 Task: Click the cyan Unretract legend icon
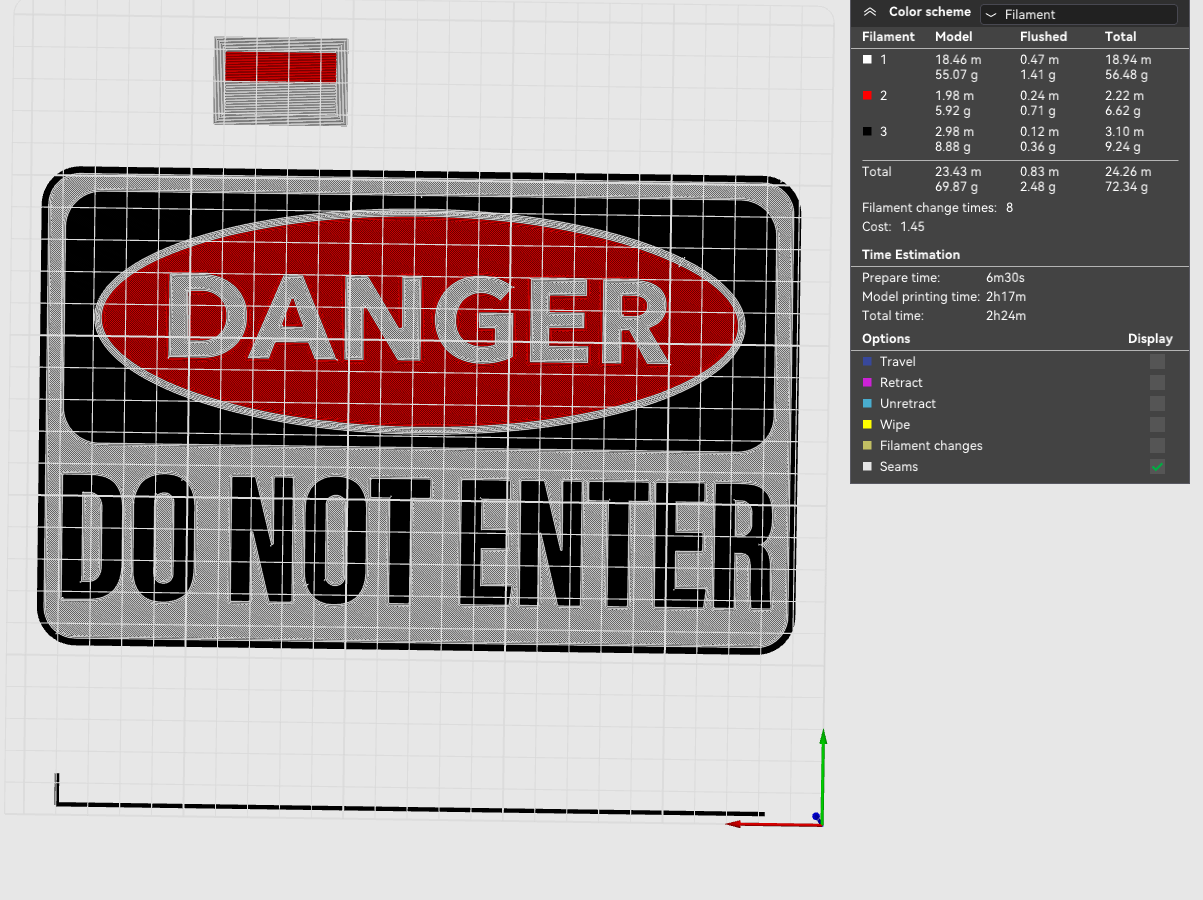867,403
